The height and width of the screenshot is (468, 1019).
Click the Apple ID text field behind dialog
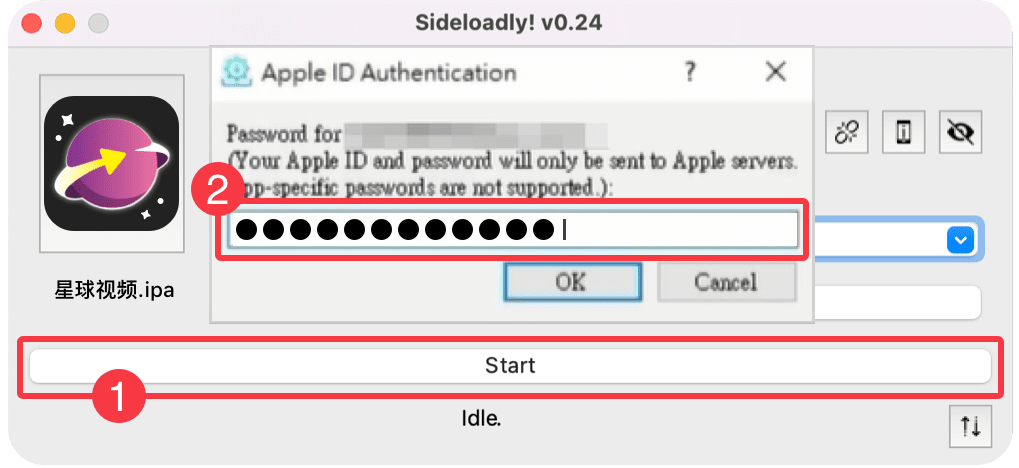[x=897, y=302]
